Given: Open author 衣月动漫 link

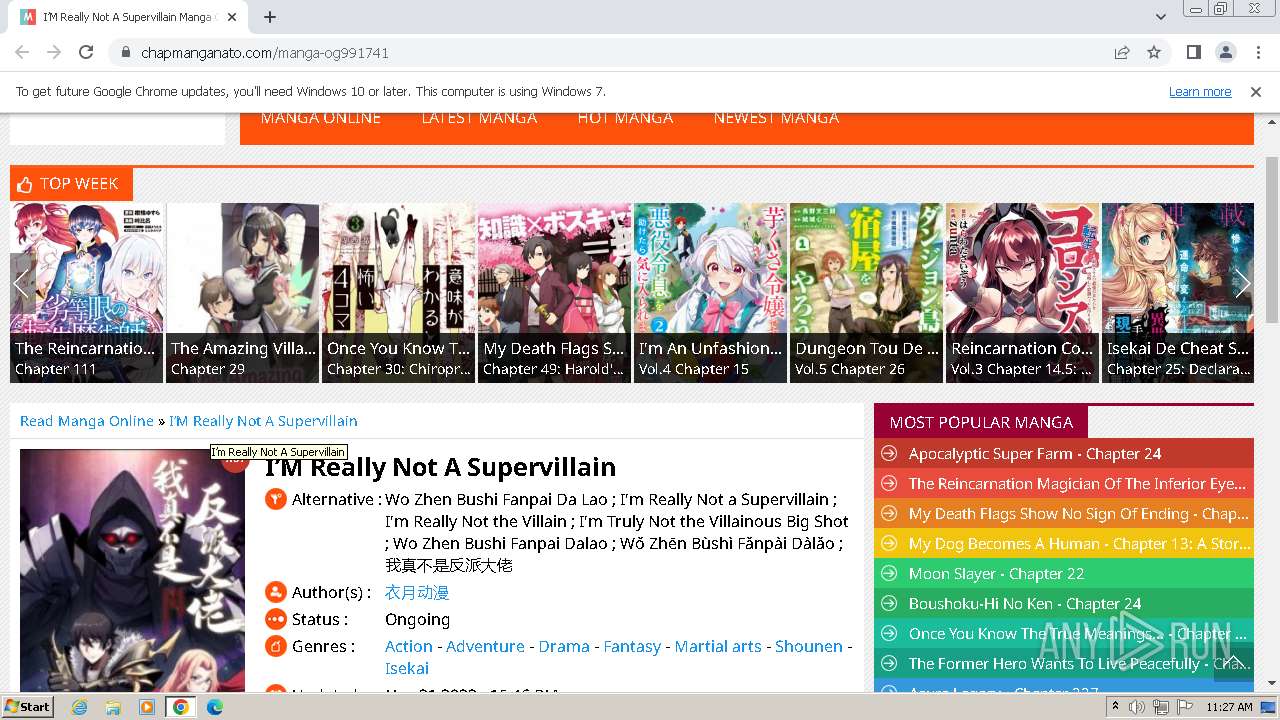Looking at the screenshot, I should (417, 593).
